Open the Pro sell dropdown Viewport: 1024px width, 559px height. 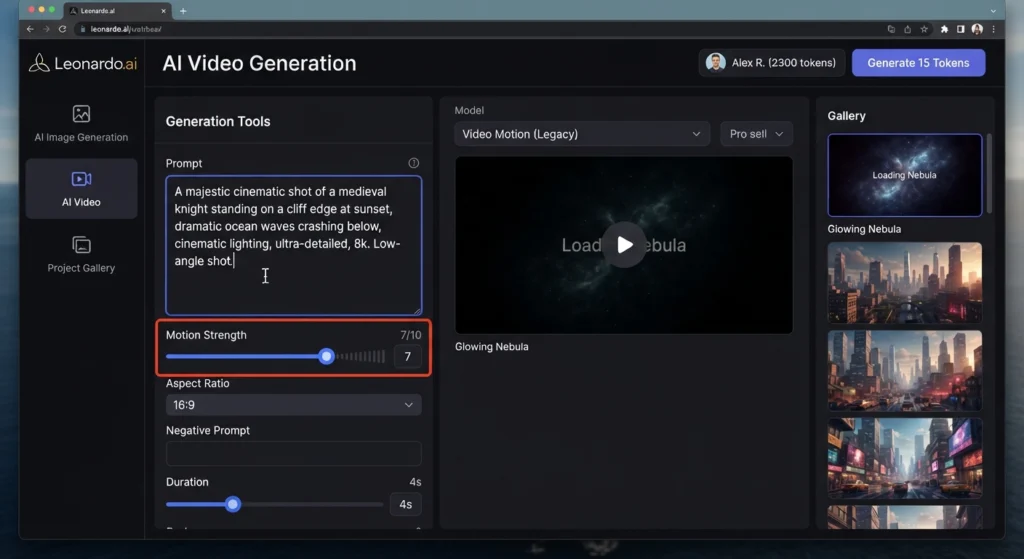756,134
